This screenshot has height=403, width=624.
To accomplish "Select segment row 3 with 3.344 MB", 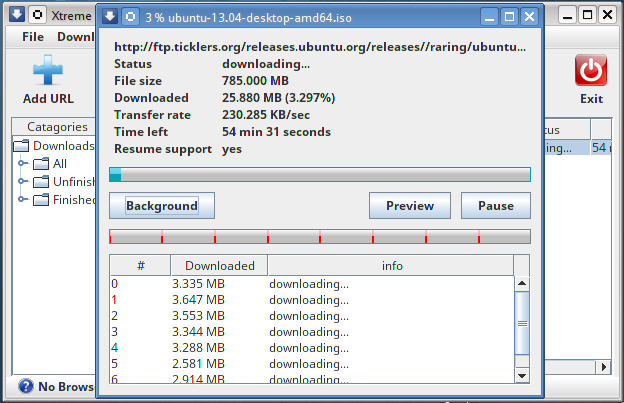I will click(x=312, y=332).
